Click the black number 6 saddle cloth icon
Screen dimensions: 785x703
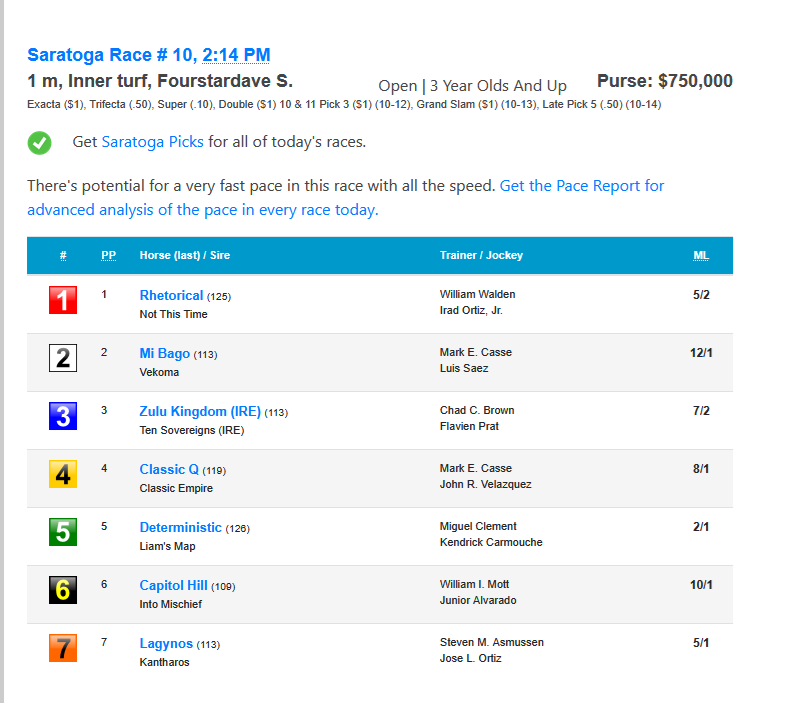[63, 590]
